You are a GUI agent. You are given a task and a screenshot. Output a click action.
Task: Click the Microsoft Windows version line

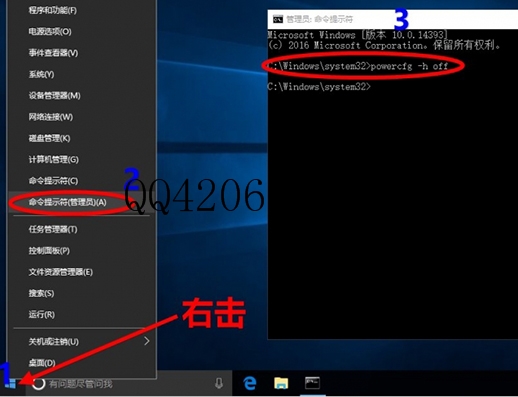(357, 35)
